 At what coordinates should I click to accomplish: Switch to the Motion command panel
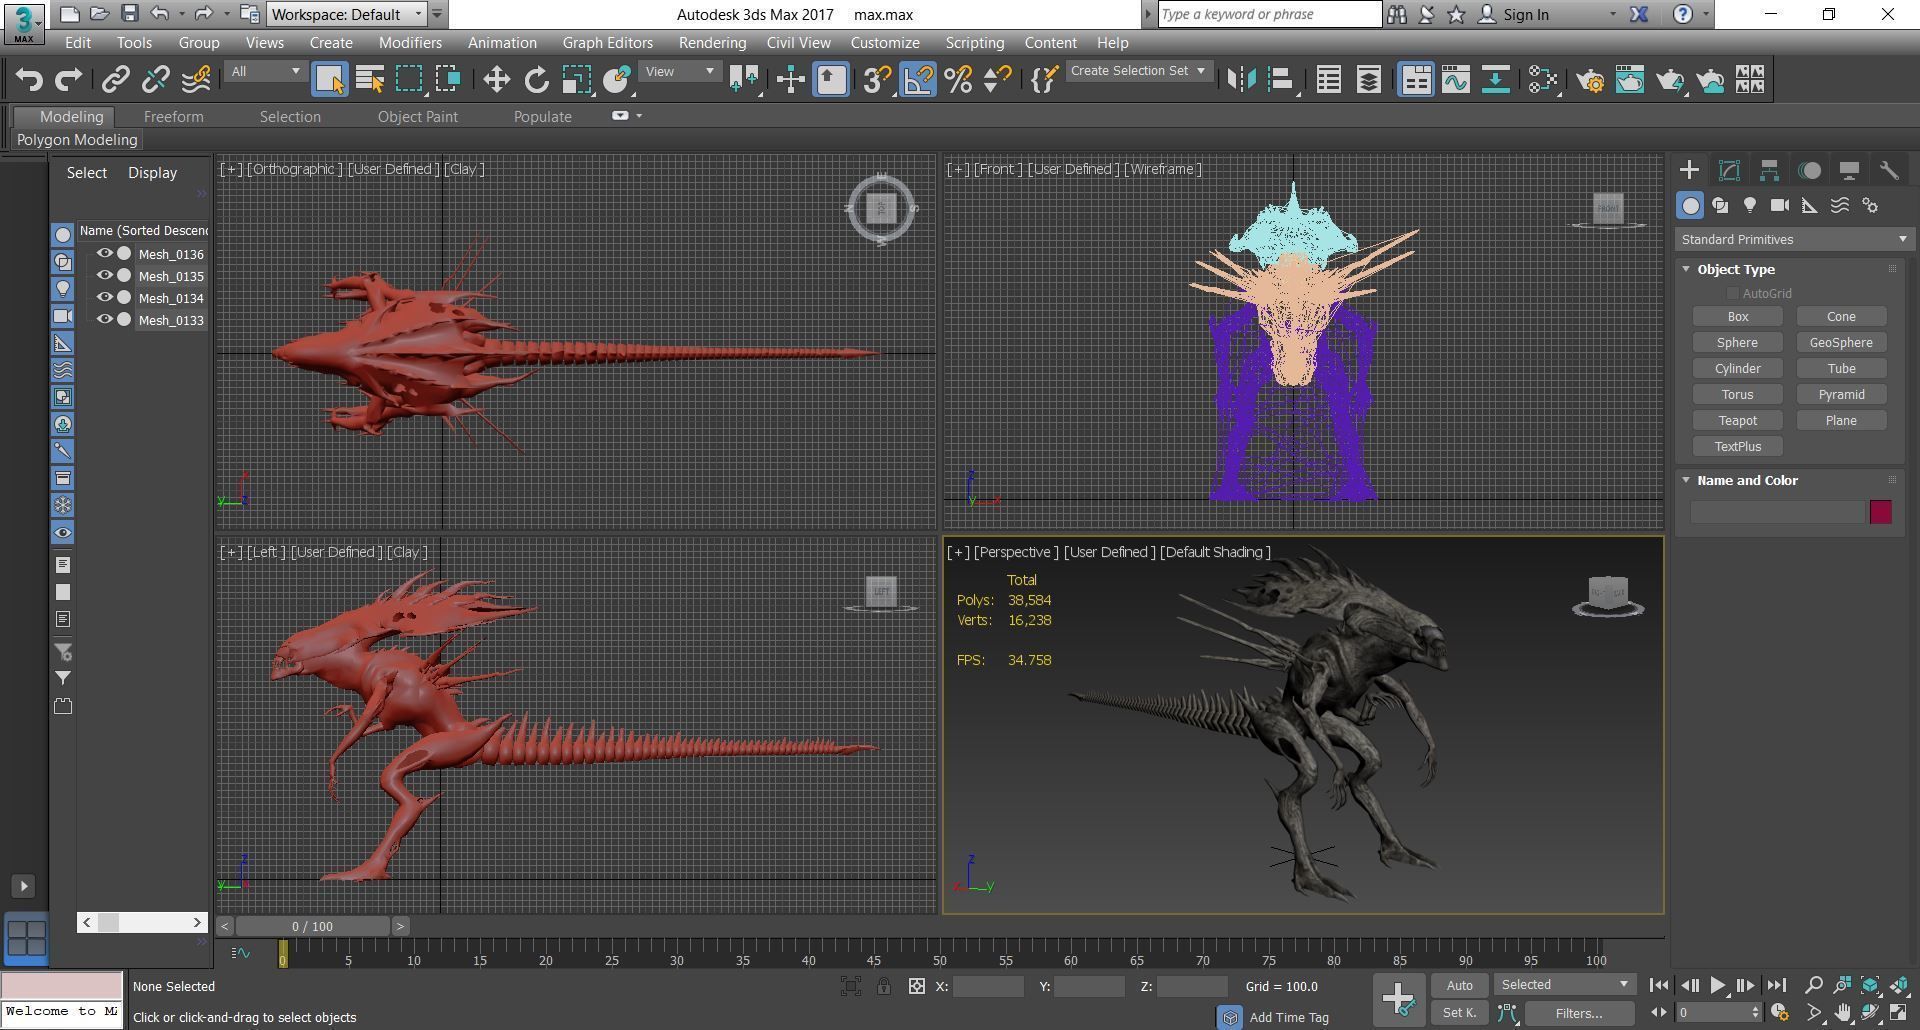point(1809,170)
